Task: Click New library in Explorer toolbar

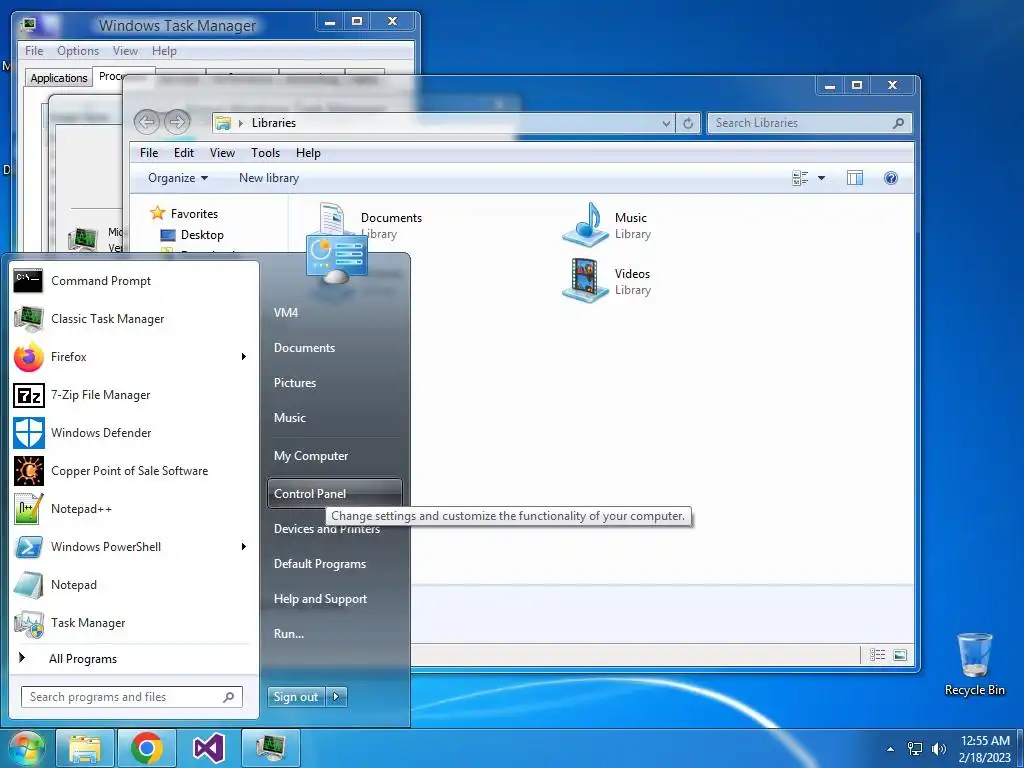Action: click(x=269, y=178)
